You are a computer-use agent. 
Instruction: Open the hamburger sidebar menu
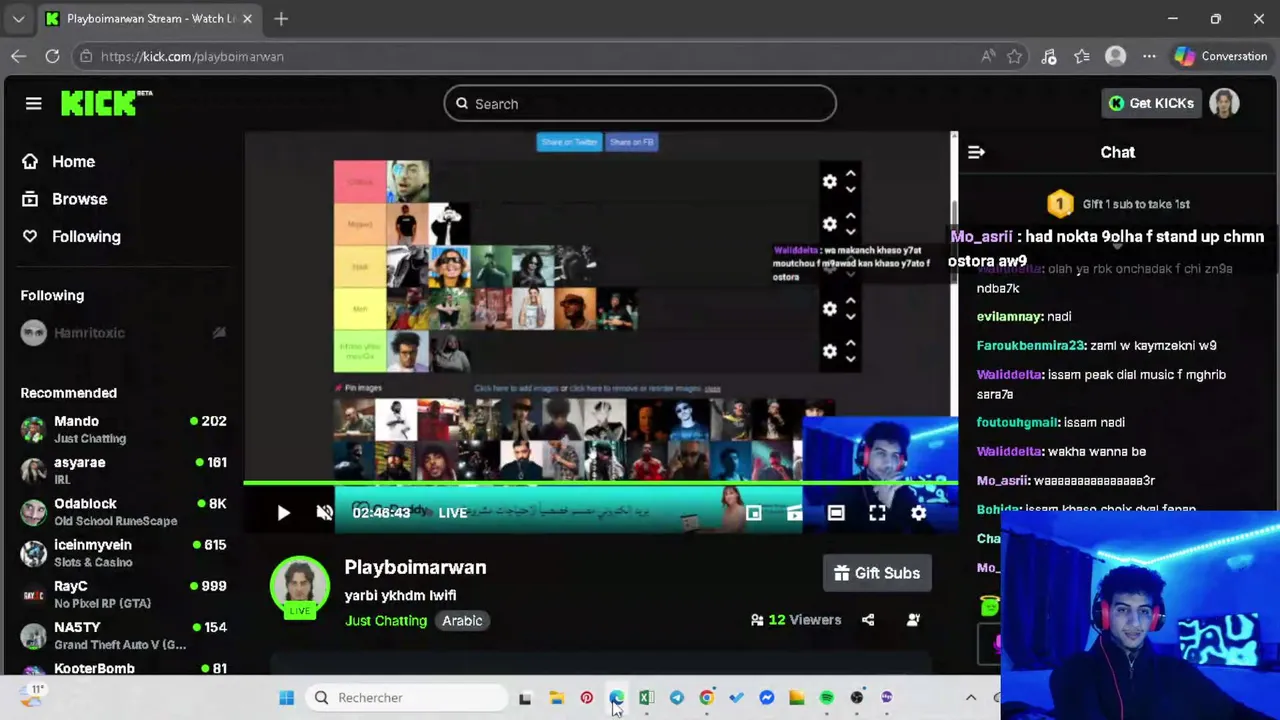point(33,103)
